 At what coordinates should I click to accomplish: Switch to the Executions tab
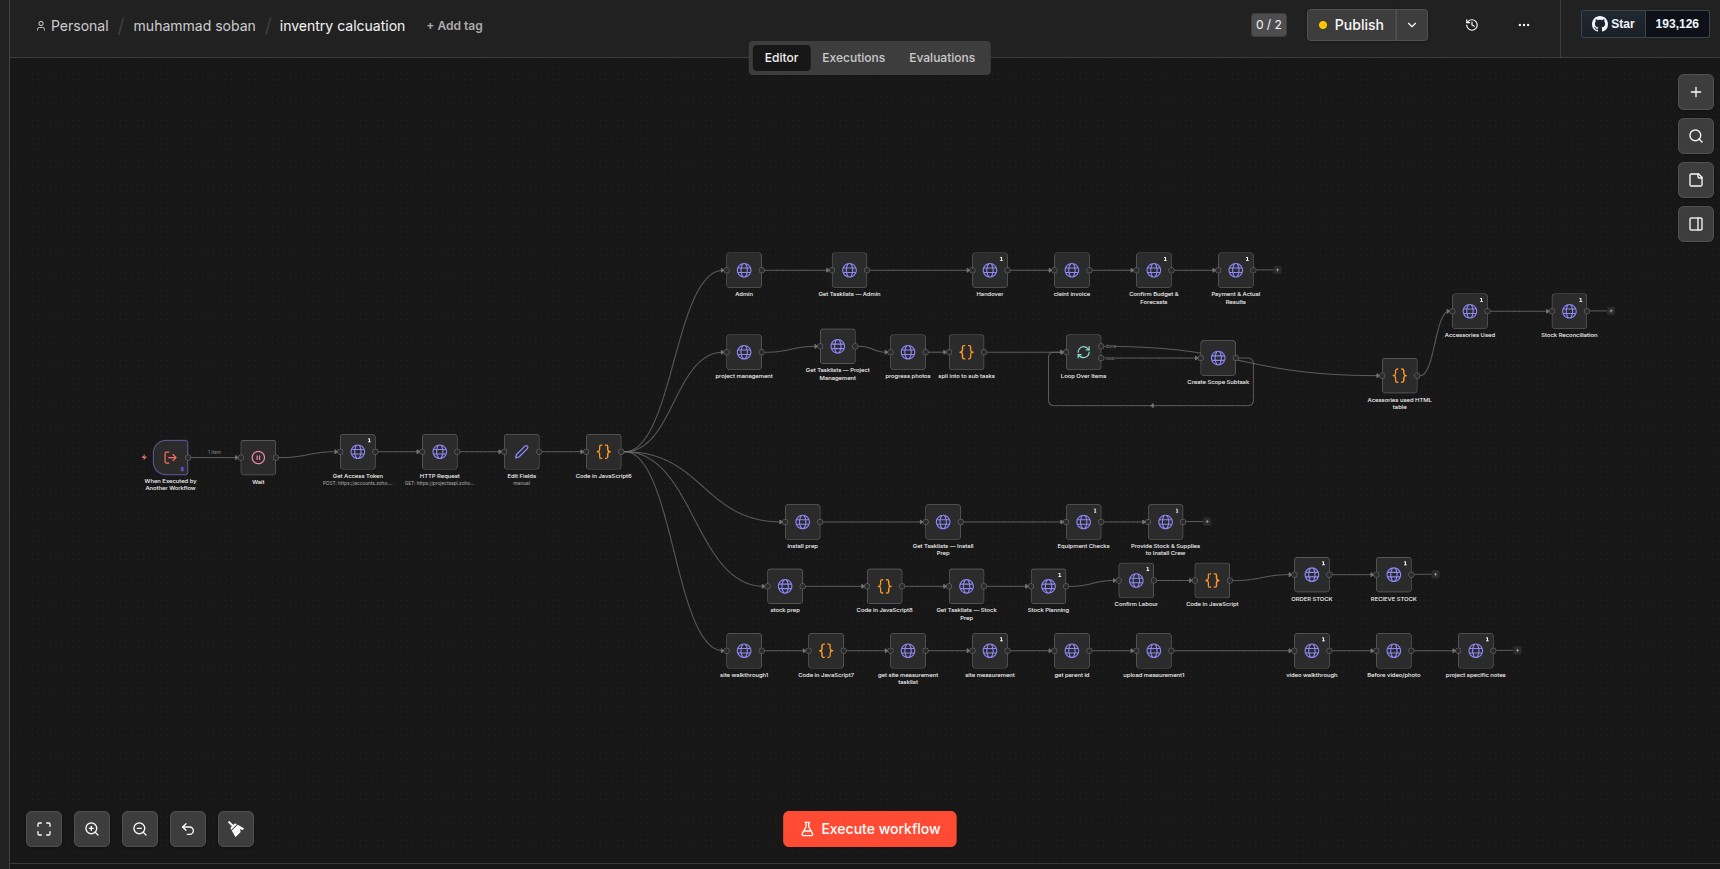click(x=853, y=58)
